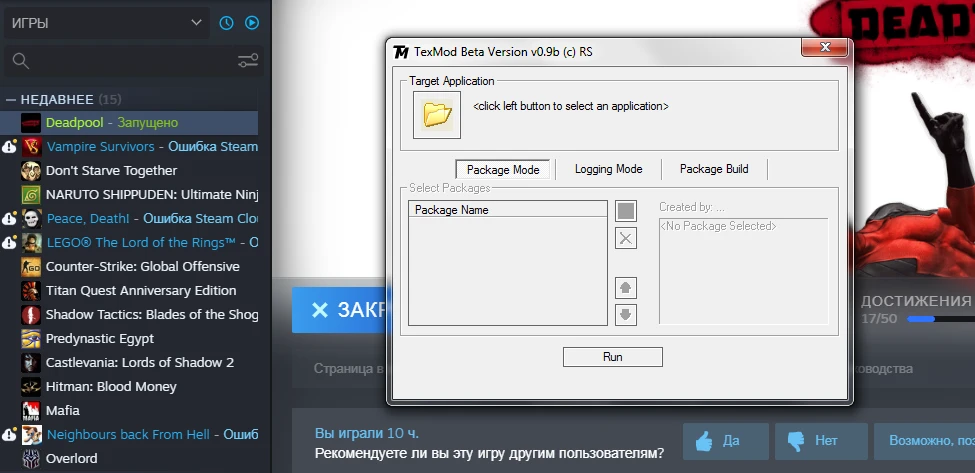
Task: Click the Don't Starve Together game icon
Action: (31, 170)
